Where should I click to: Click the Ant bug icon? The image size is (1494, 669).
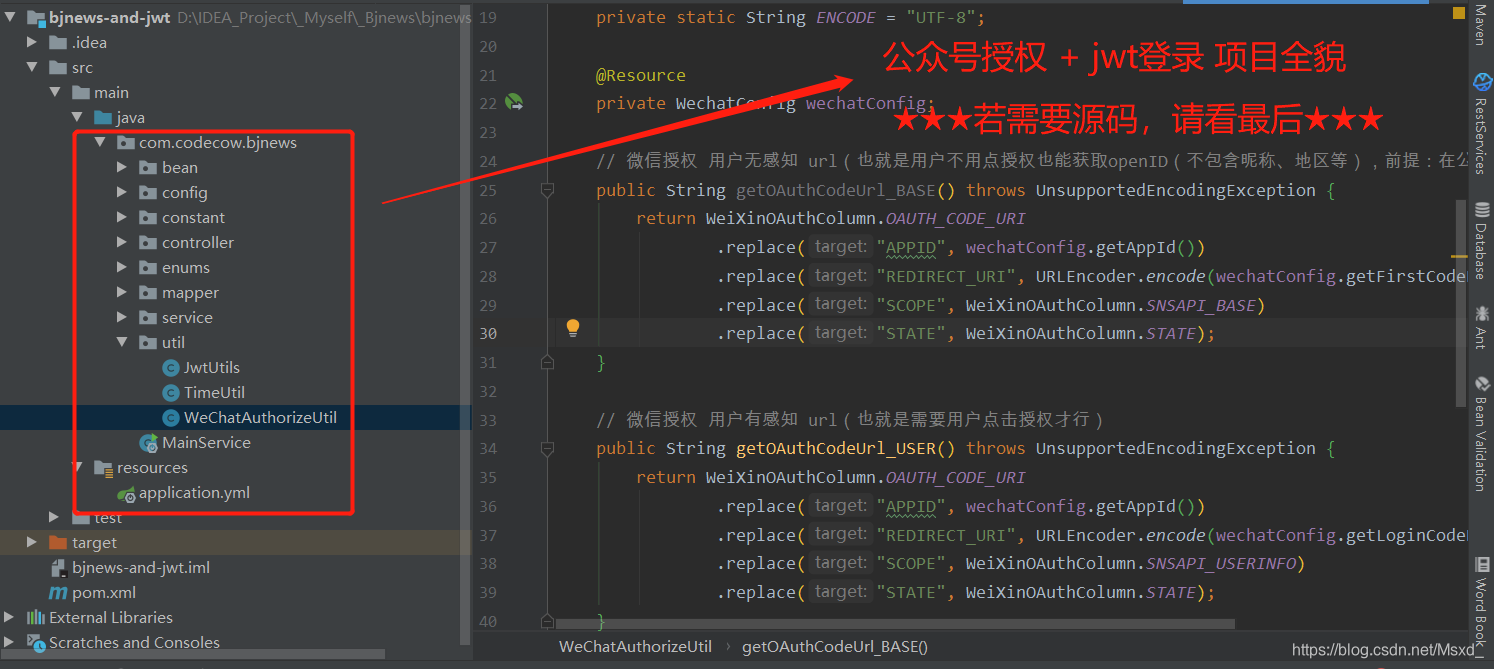(1481, 313)
